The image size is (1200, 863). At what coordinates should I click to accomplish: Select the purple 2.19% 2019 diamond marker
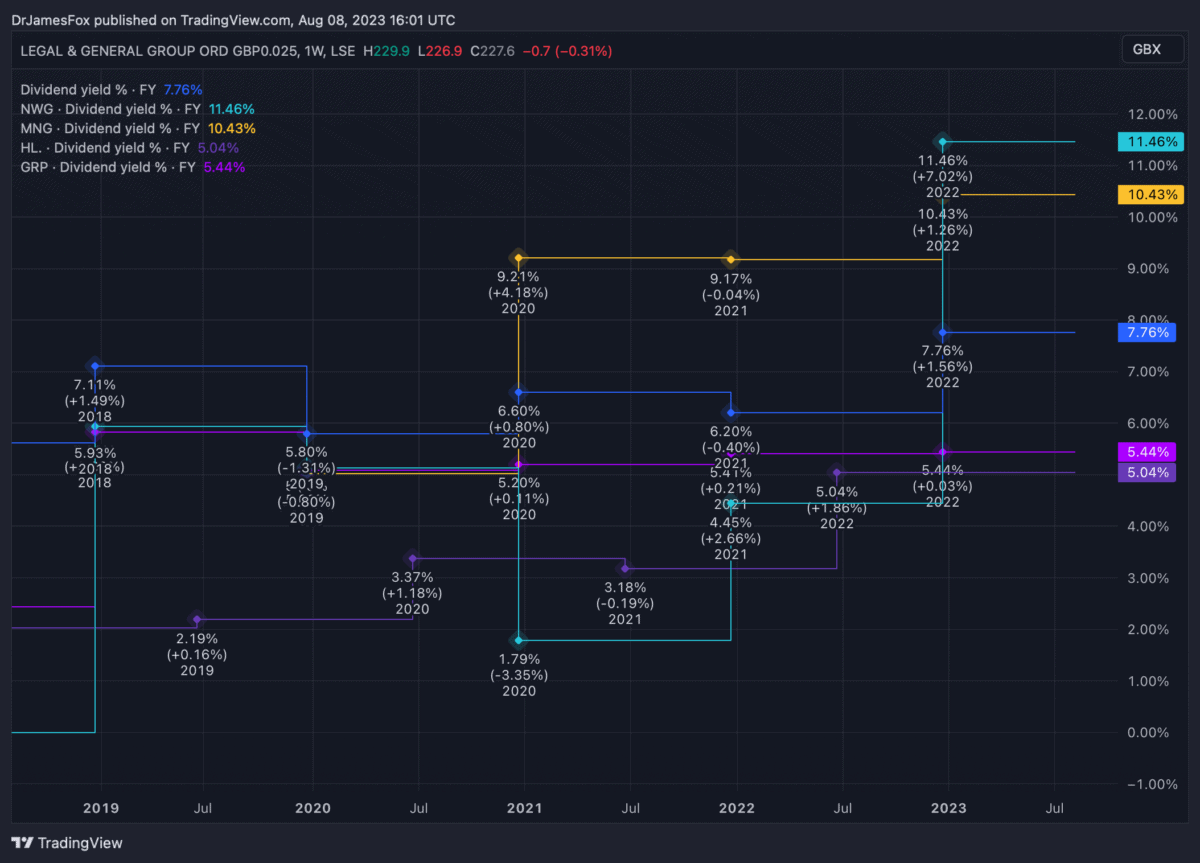click(x=197, y=620)
